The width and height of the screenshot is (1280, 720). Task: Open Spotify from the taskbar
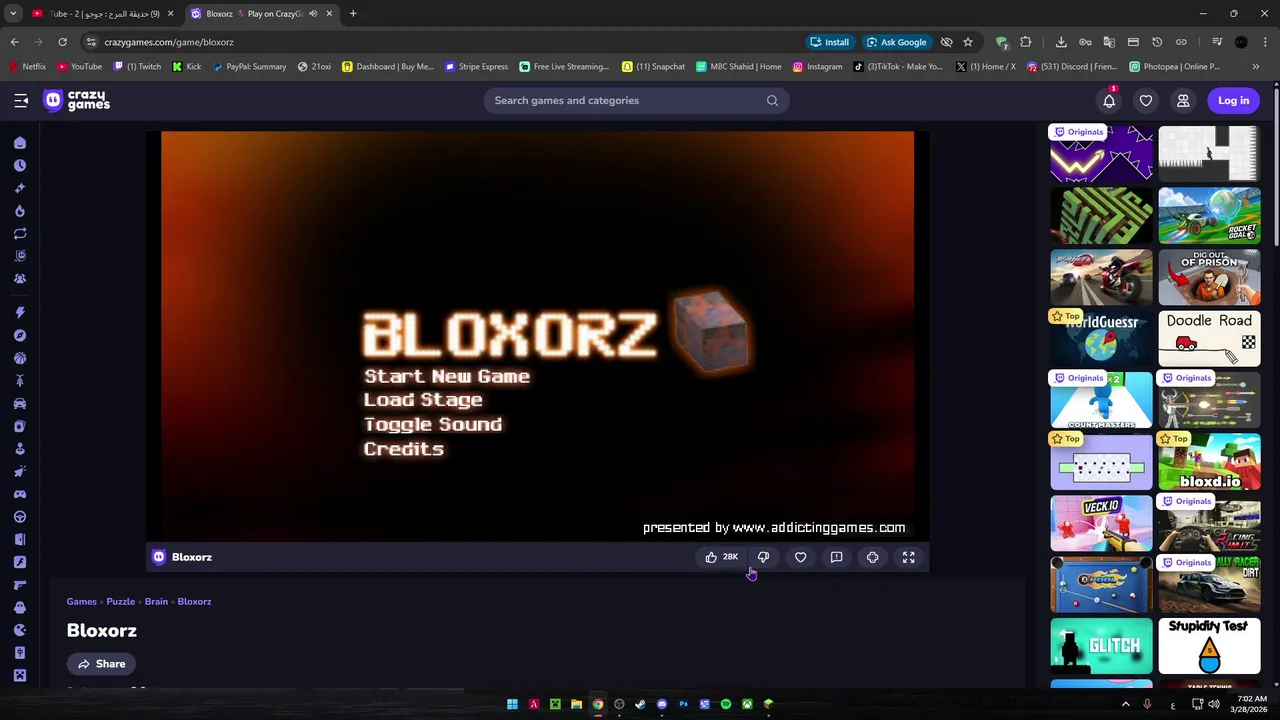[726, 704]
